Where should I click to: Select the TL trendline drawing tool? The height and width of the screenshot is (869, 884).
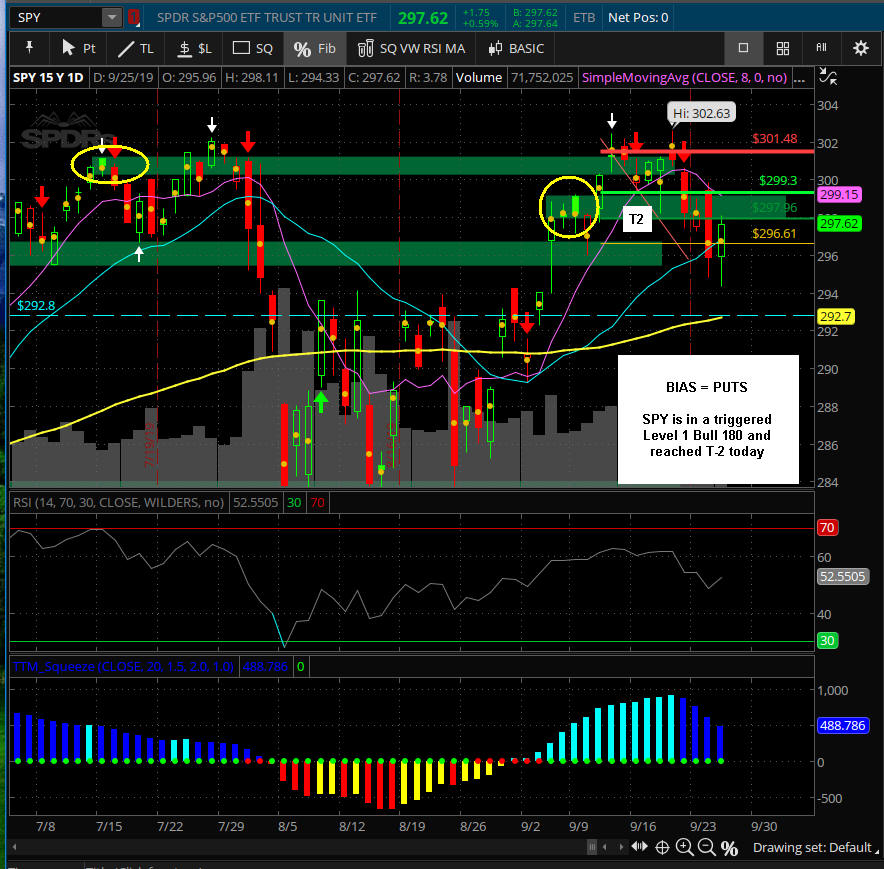[x=135, y=48]
